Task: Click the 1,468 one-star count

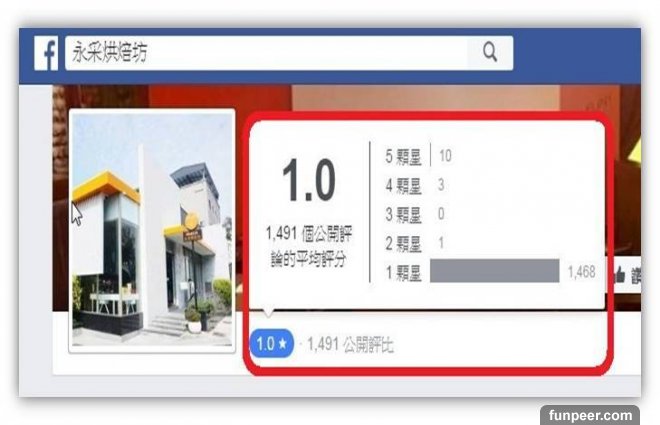Action: click(x=581, y=272)
